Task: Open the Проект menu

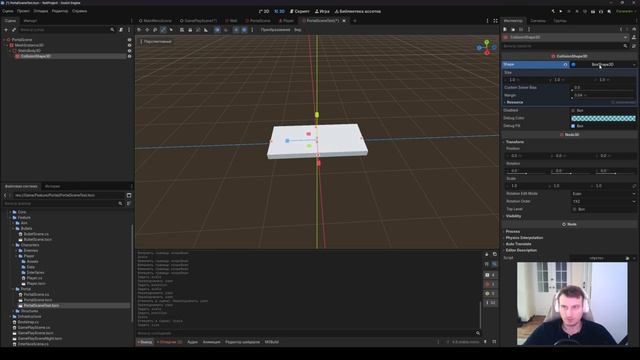Action: [x=23, y=11]
